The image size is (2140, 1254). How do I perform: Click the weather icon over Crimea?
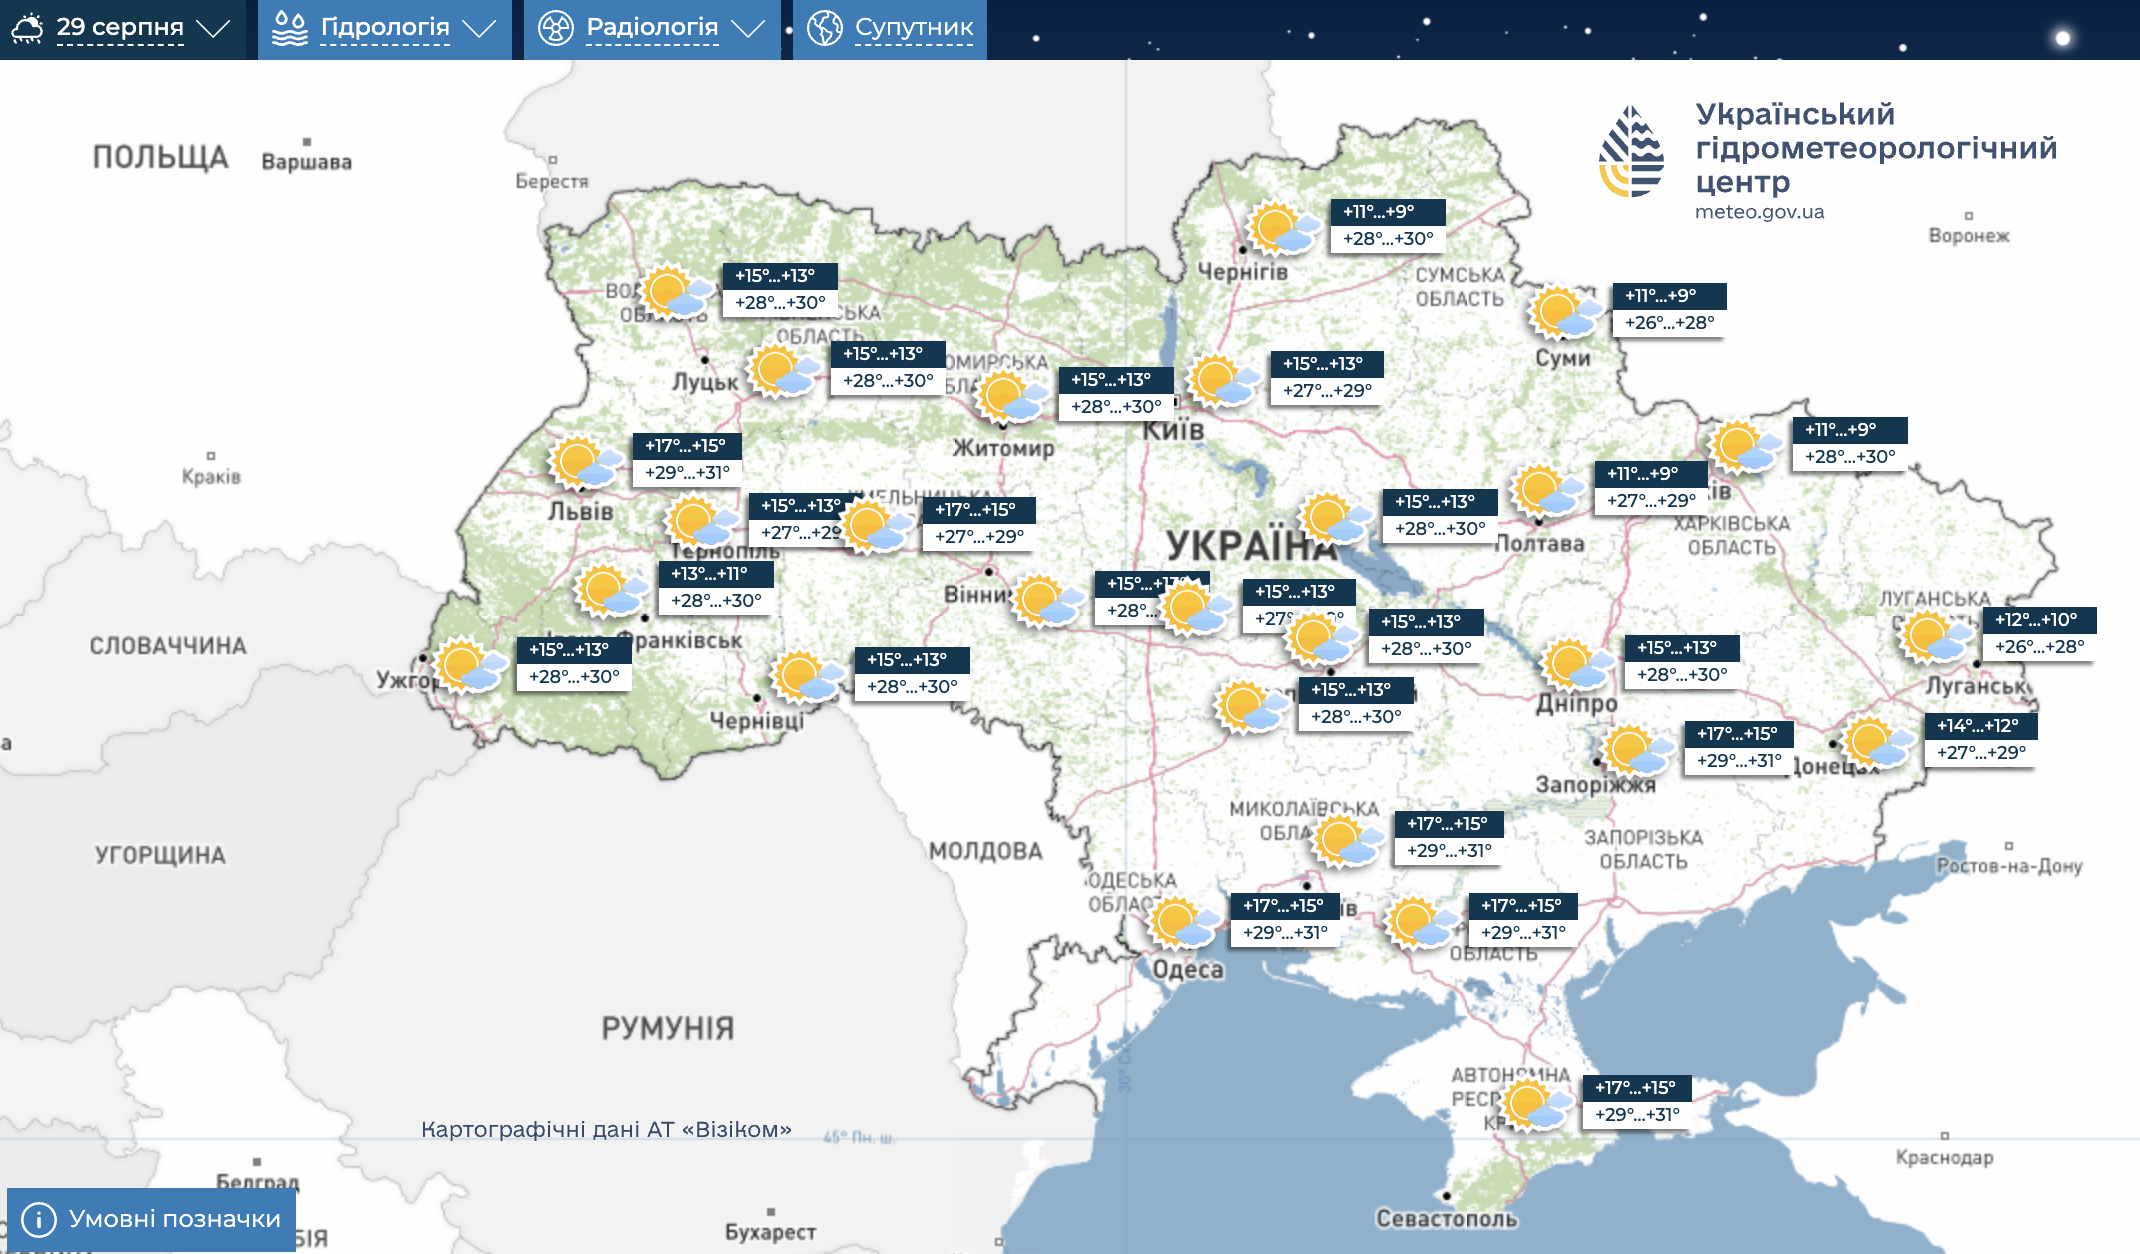[1535, 1105]
